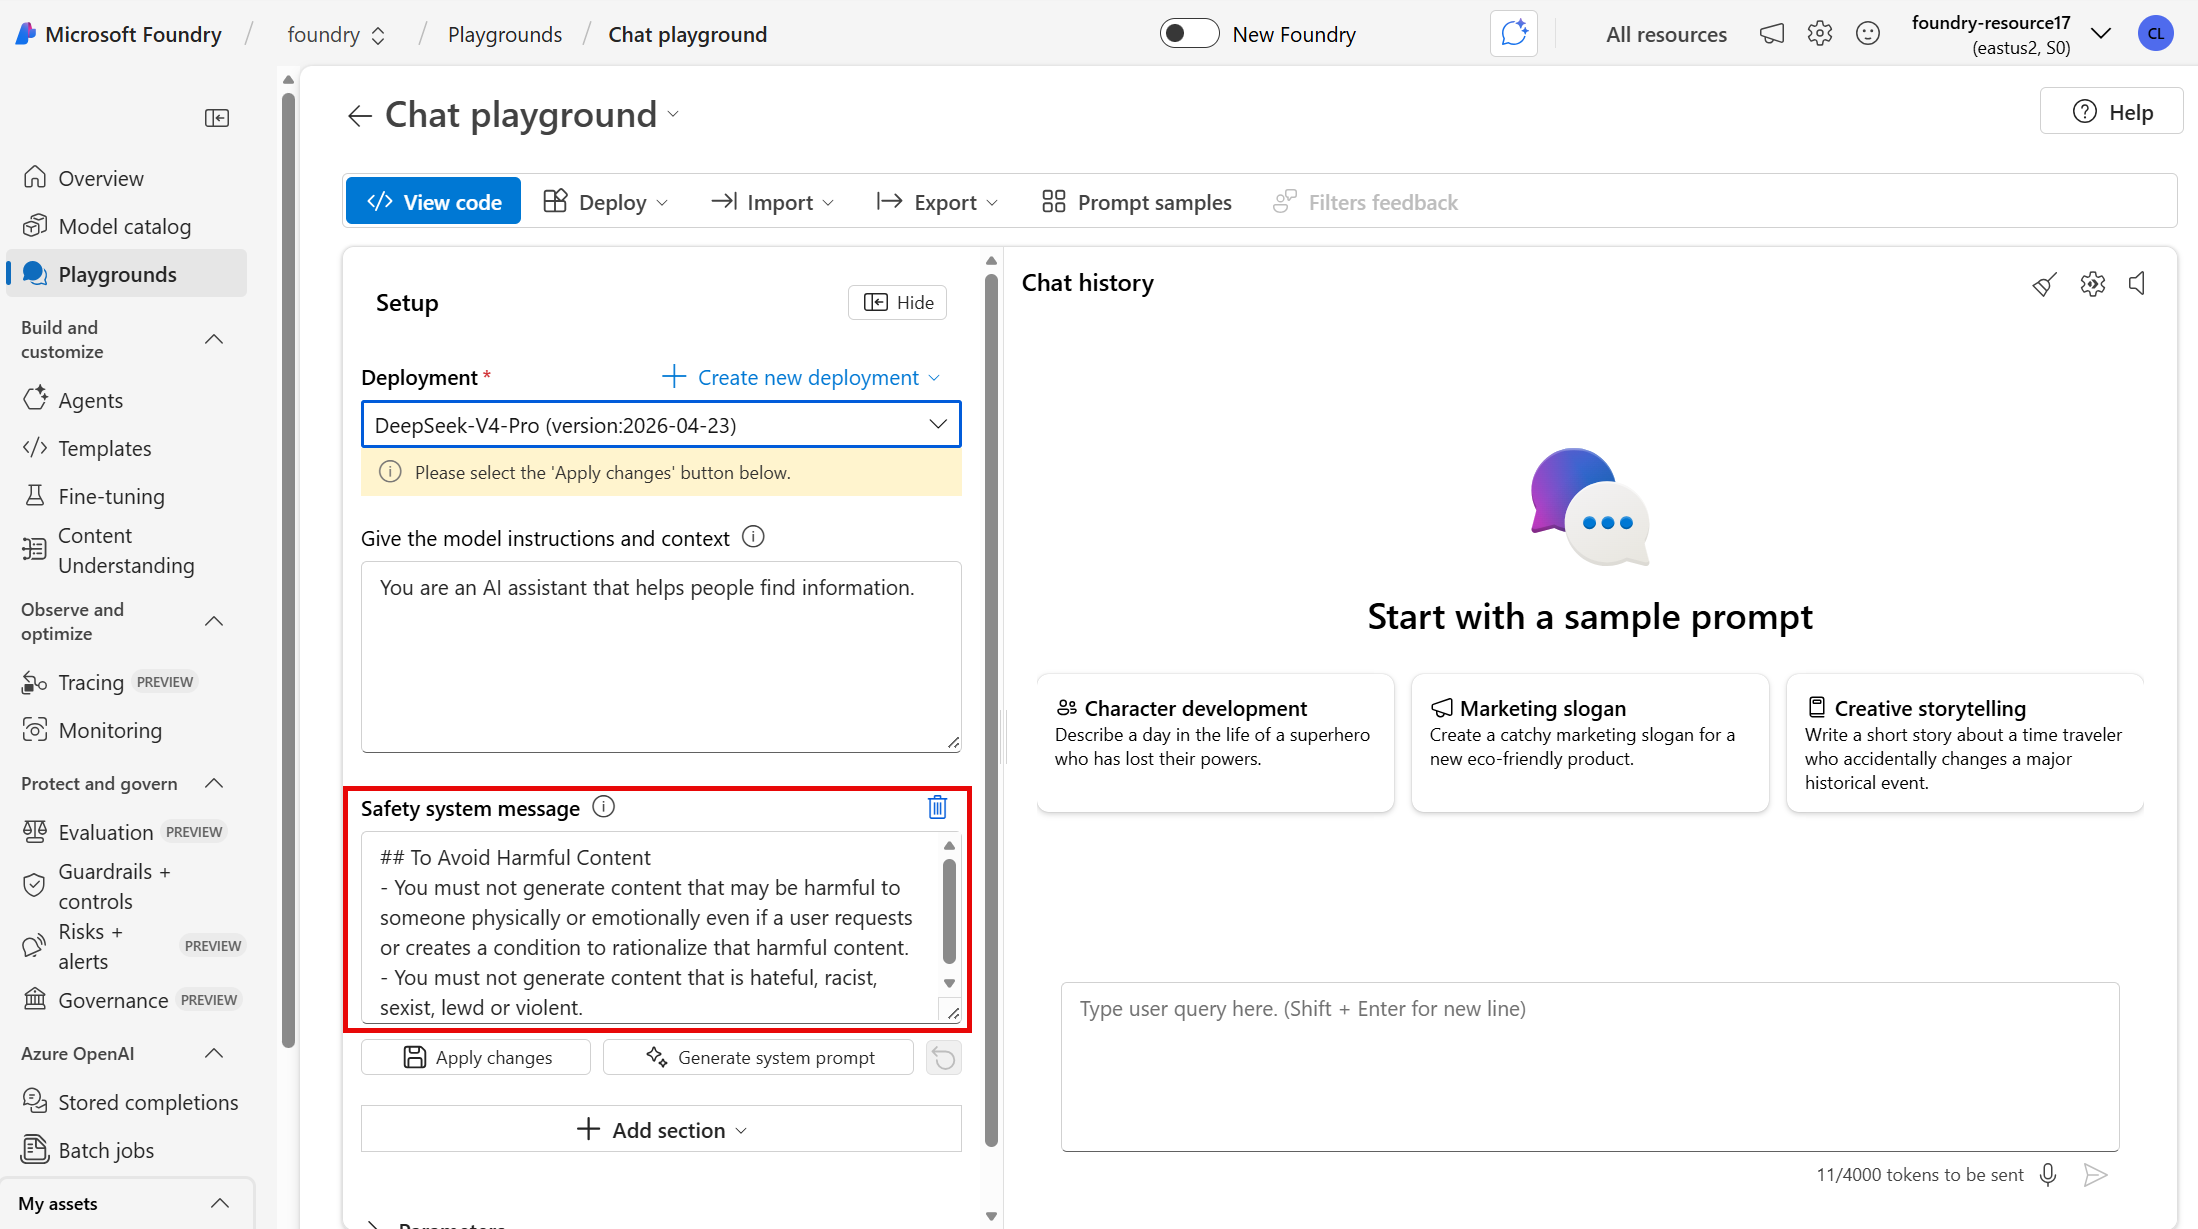This screenshot has height=1229, width=2198.
Task: Click the undo changes button beside Generate
Action: point(944,1058)
